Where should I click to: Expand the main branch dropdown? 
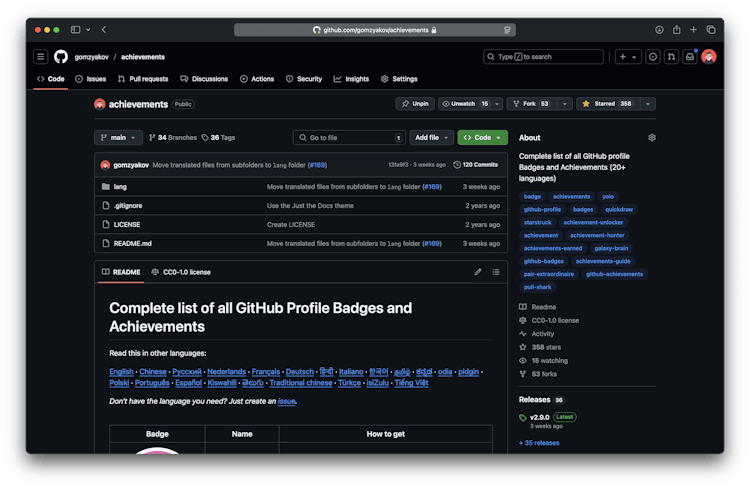118,138
